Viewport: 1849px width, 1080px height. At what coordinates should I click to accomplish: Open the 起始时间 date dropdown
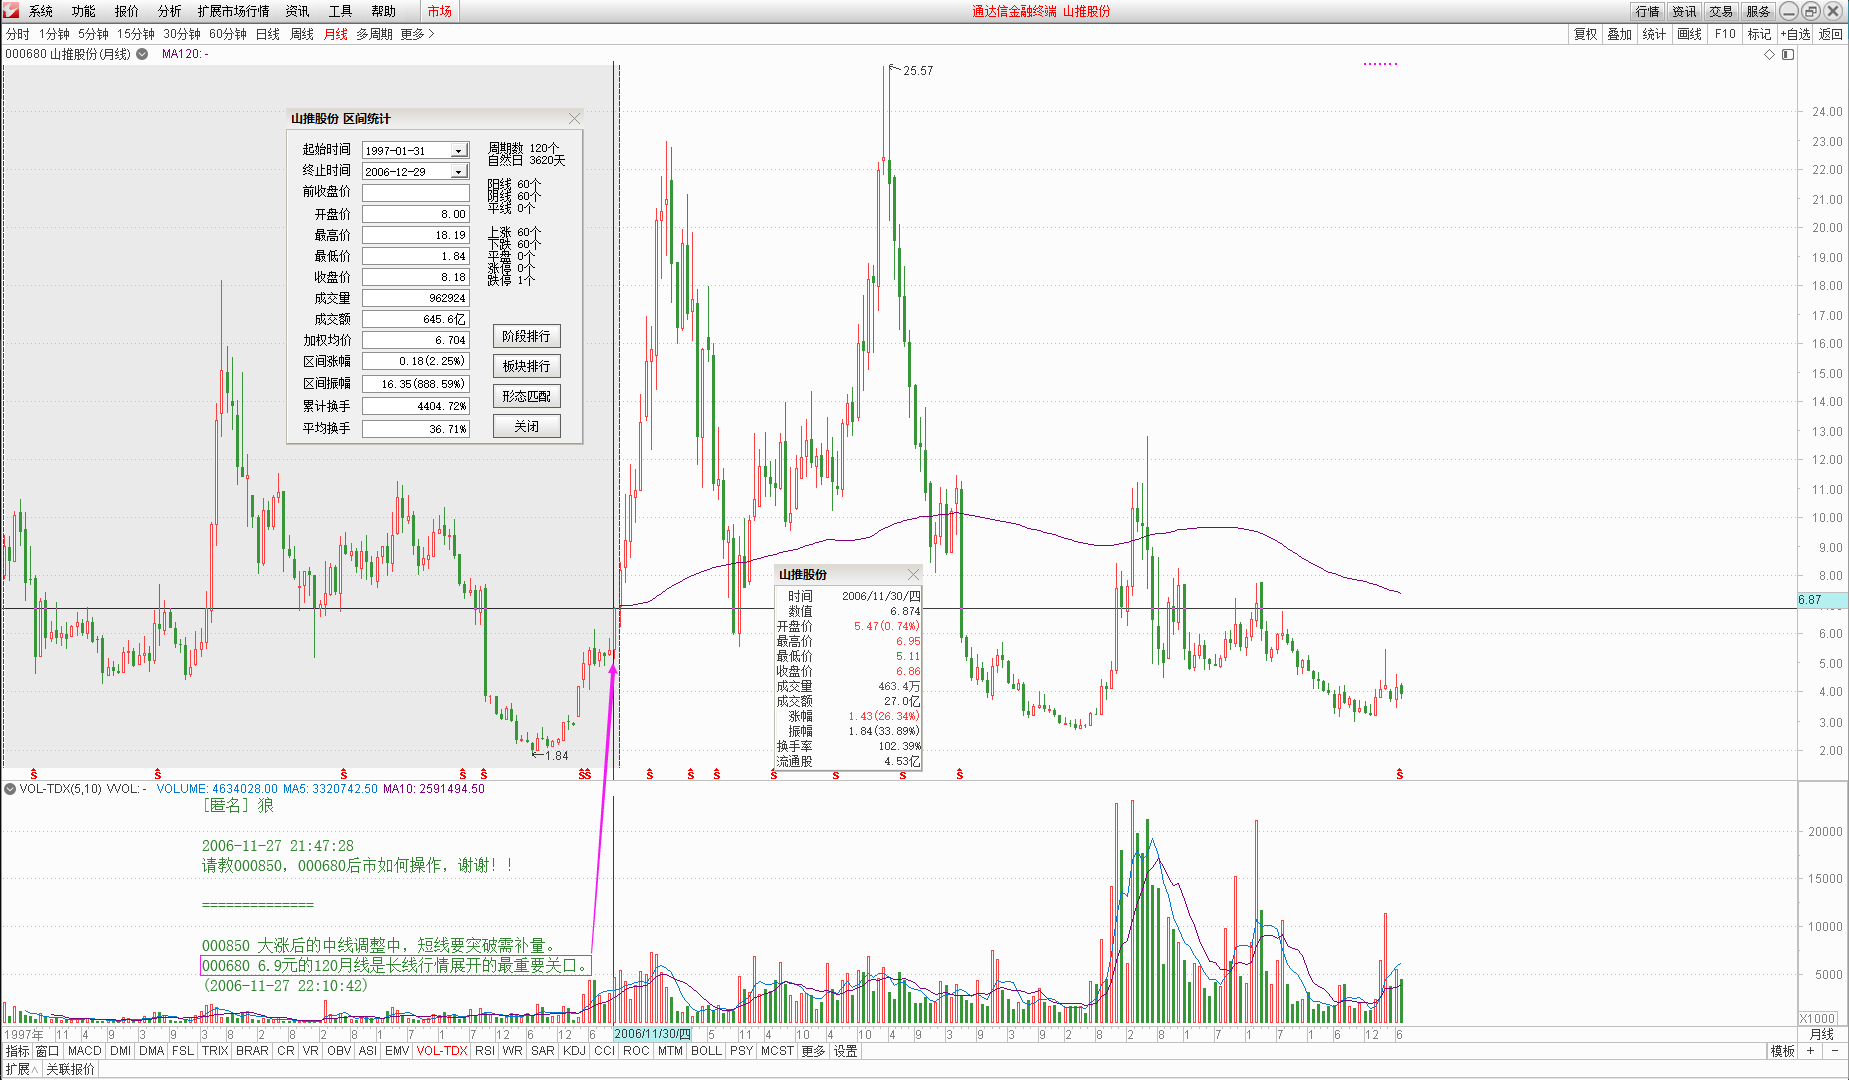(458, 151)
